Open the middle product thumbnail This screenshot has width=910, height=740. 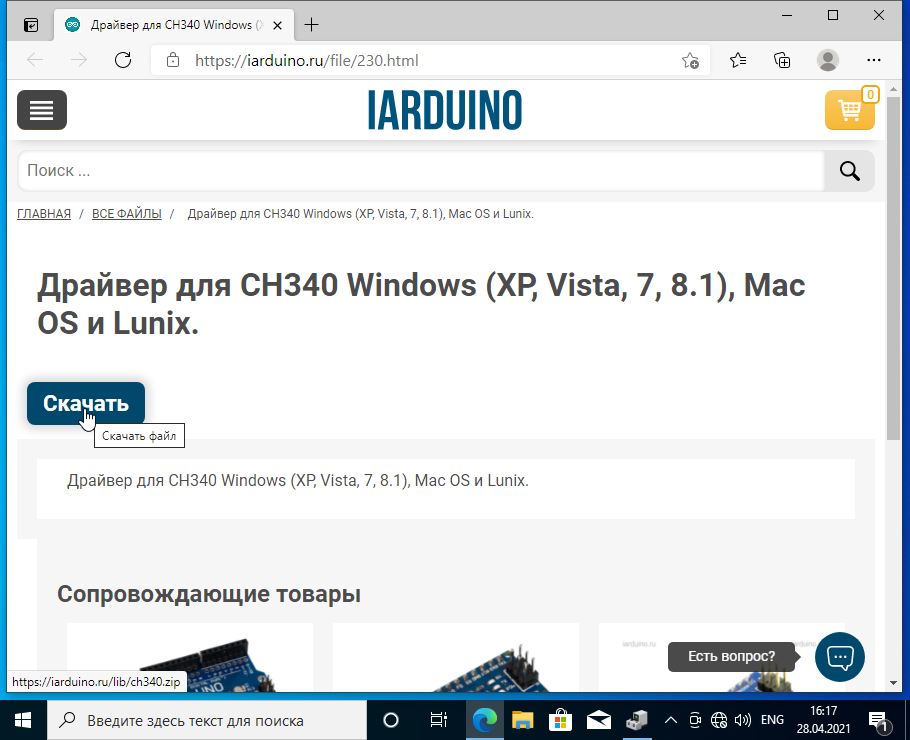pyautogui.click(x=456, y=658)
